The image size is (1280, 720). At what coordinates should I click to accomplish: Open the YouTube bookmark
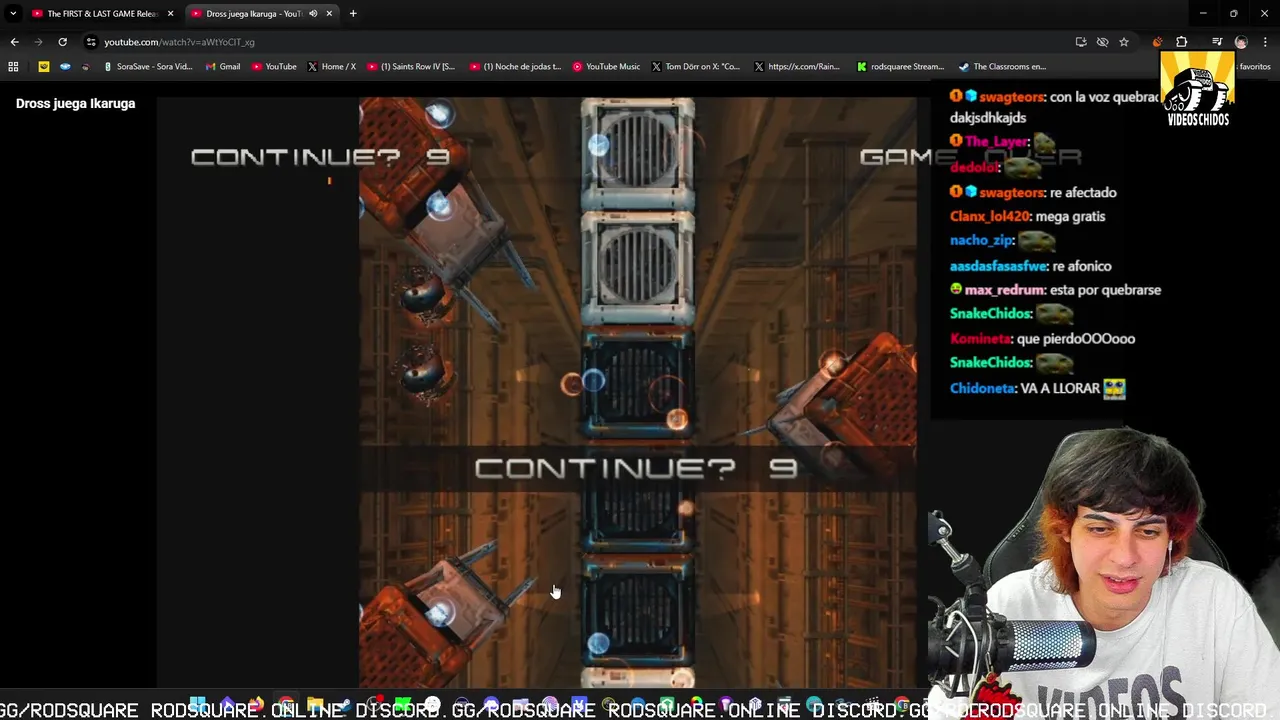click(x=274, y=67)
